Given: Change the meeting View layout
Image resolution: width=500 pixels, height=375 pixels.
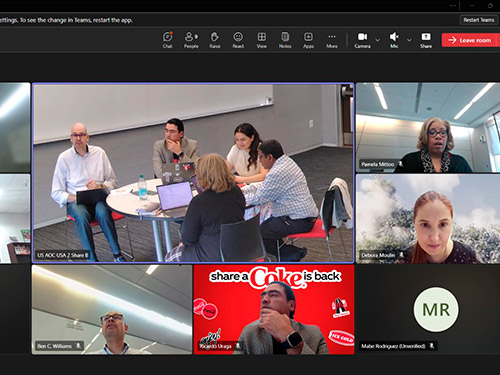Looking at the screenshot, I should pyautogui.click(x=262, y=40).
